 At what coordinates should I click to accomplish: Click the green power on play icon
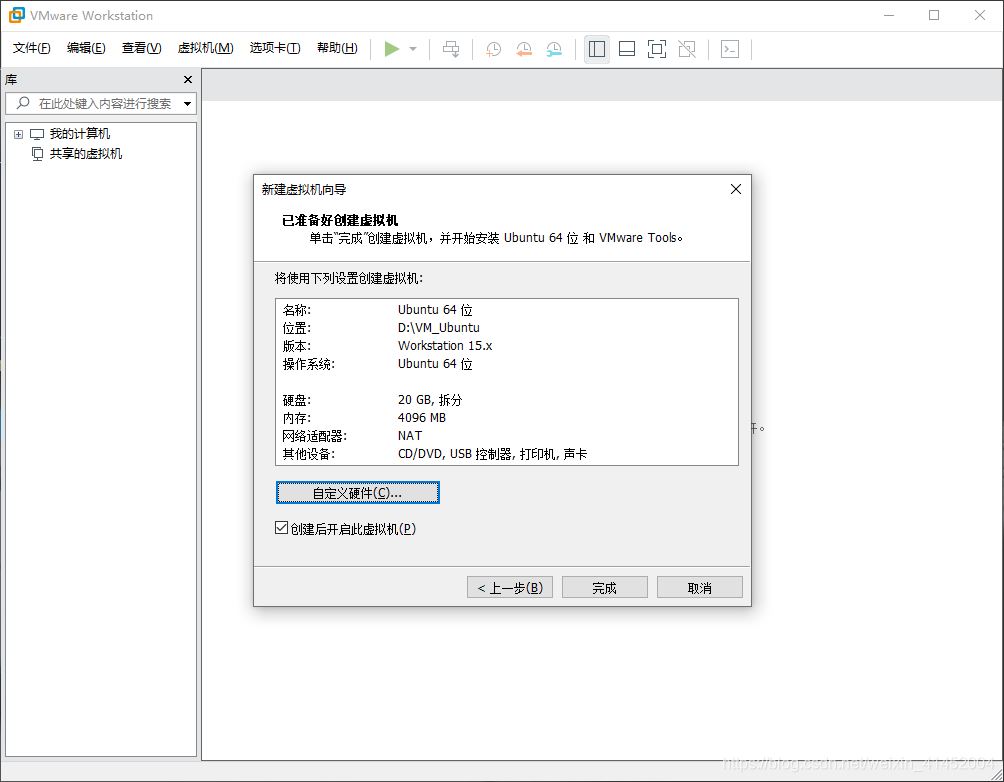pyautogui.click(x=392, y=49)
